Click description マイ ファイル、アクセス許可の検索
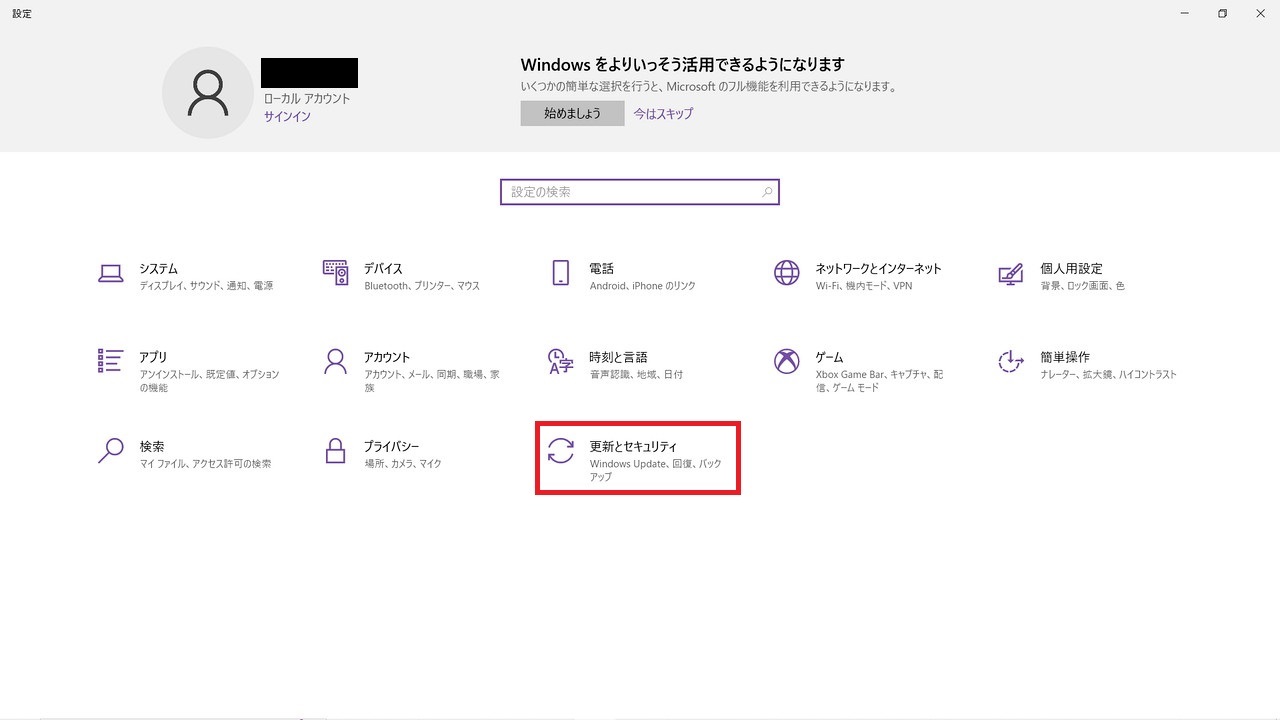The height and width of the screenshot is (720, 1280). [x=205, y=464]
